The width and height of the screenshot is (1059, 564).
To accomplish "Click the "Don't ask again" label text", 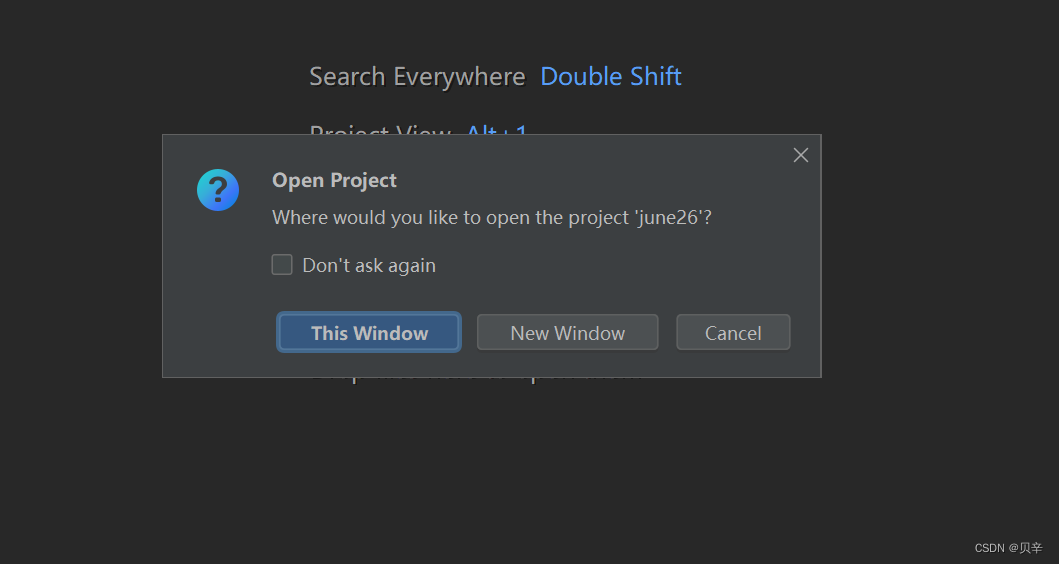I will click(x=369, y=265).
